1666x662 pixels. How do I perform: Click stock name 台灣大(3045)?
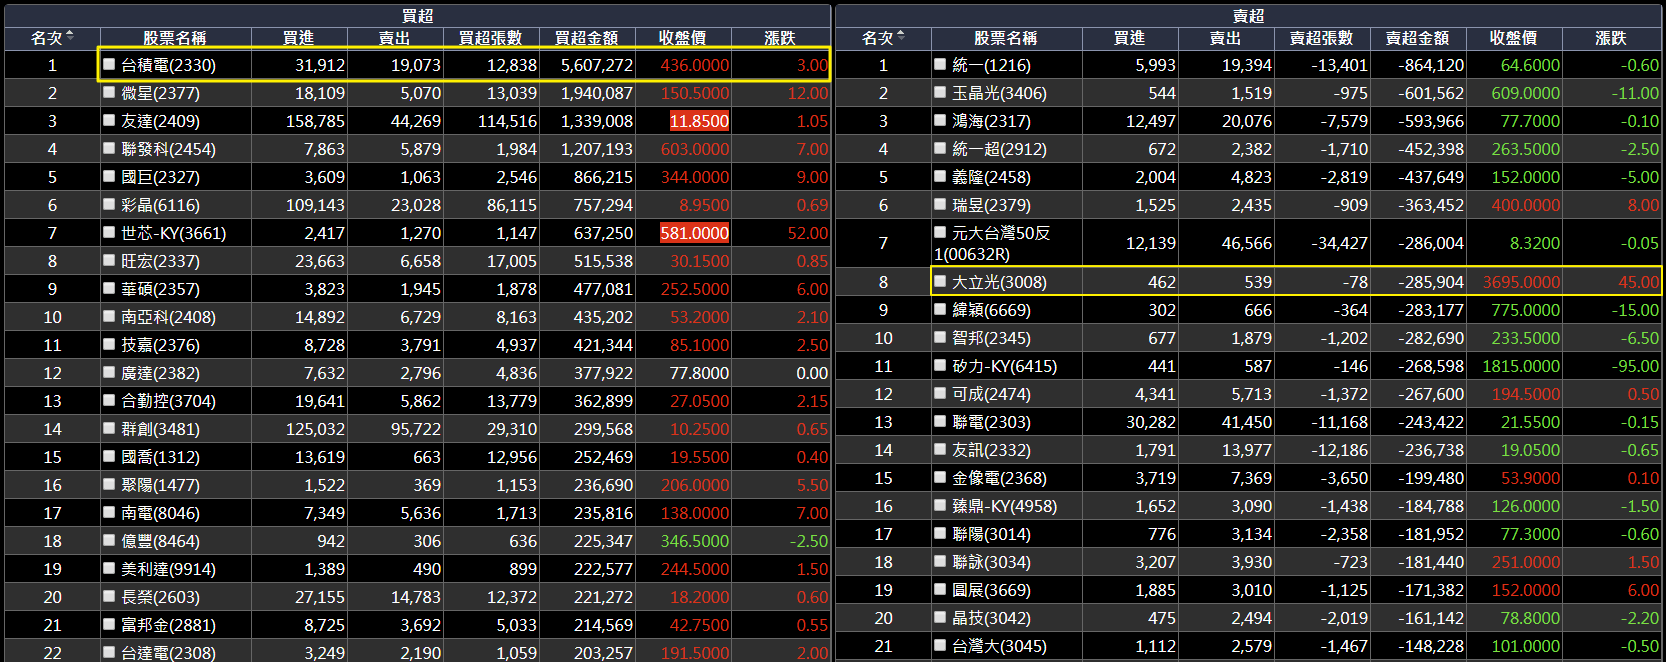[999, 646]
